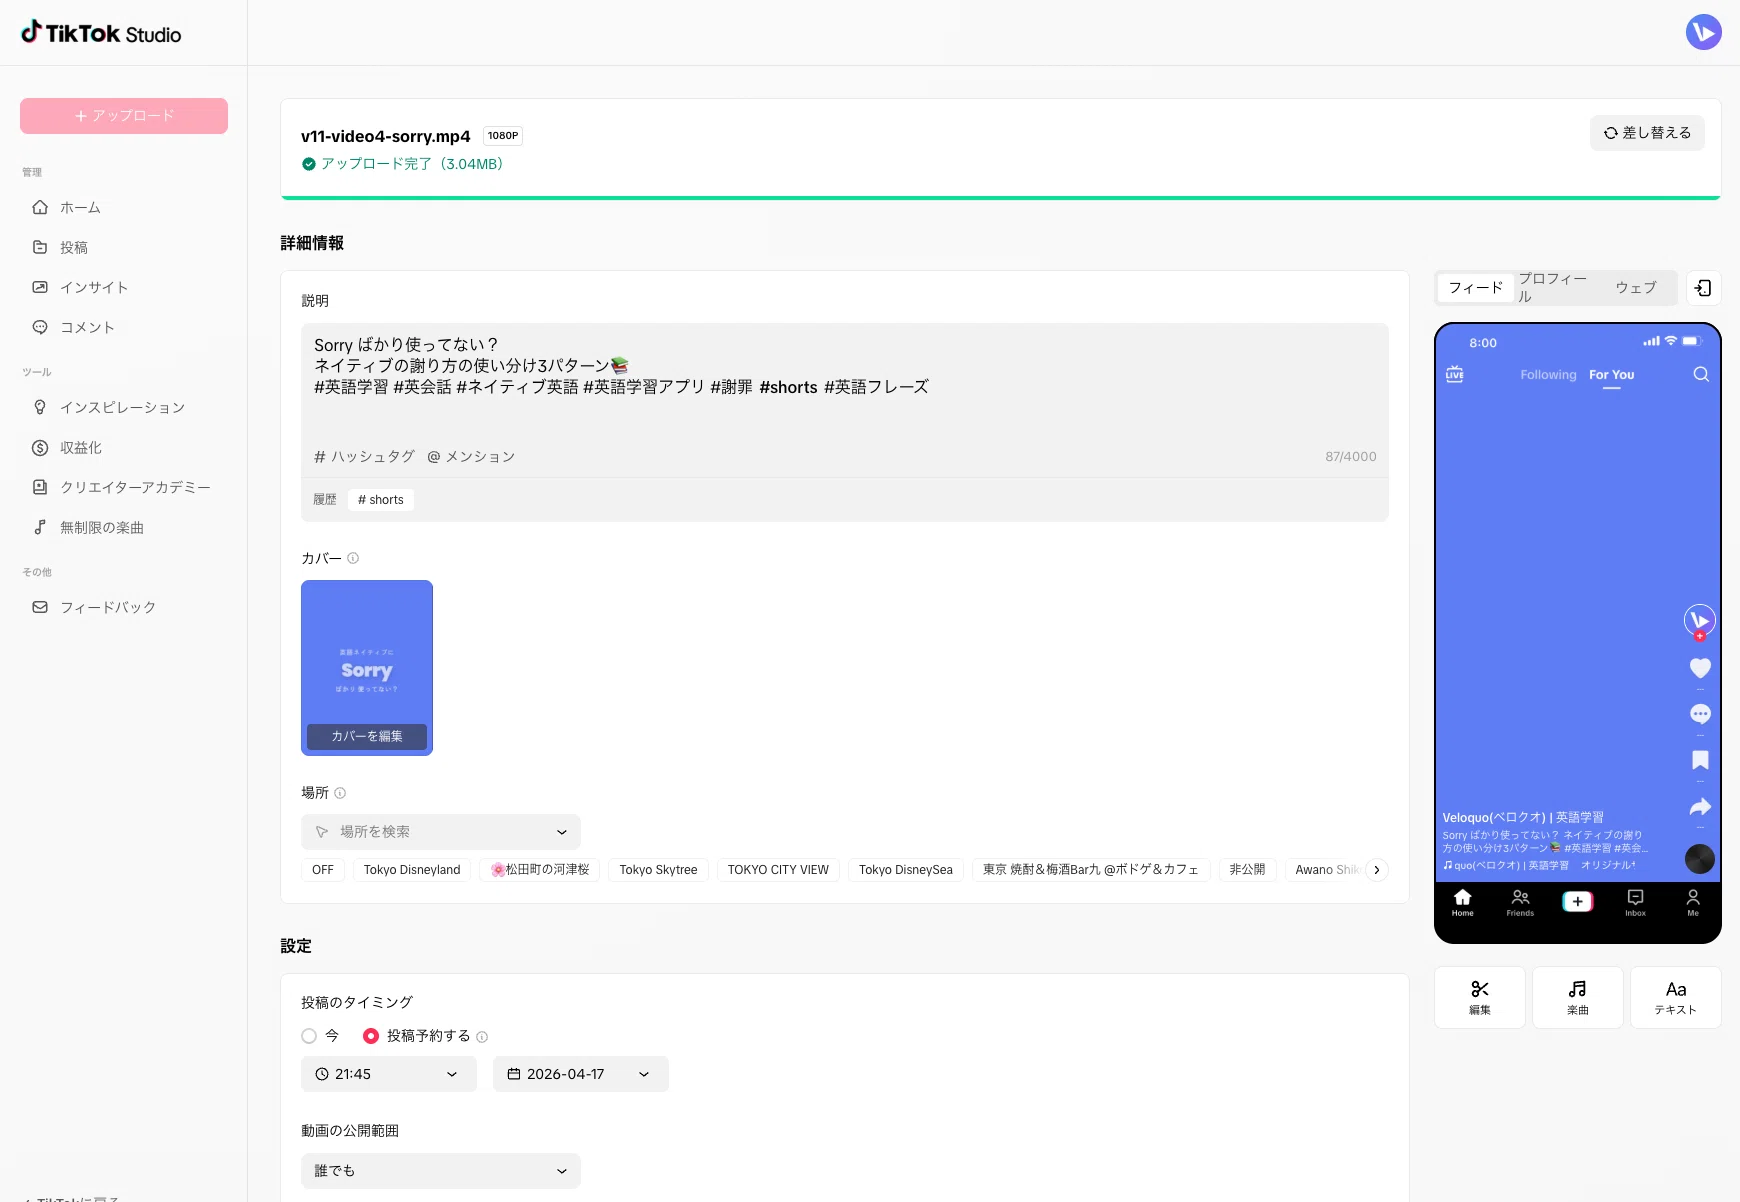The image size is (1740, 1202).
Task: Open the 編集 scissors edit tool
Action: [1480, 997]
